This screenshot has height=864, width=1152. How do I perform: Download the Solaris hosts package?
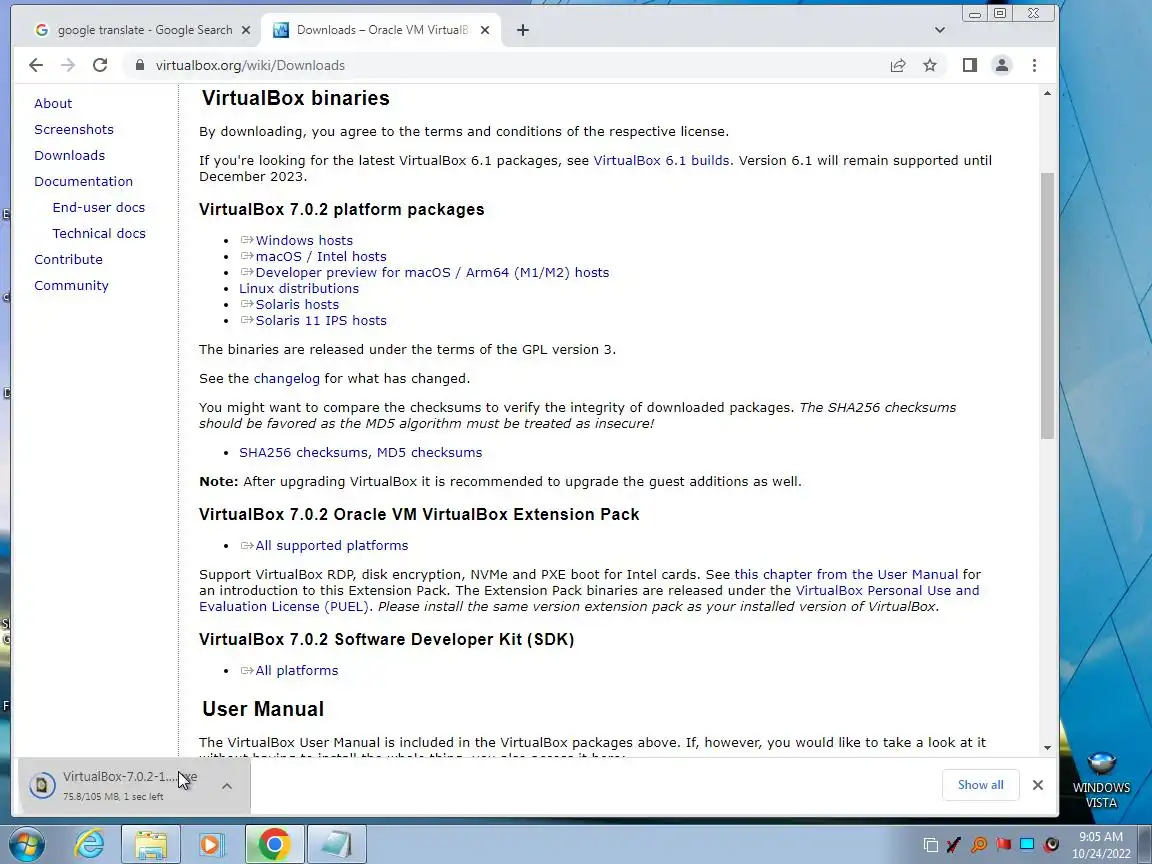click(297, 304)
